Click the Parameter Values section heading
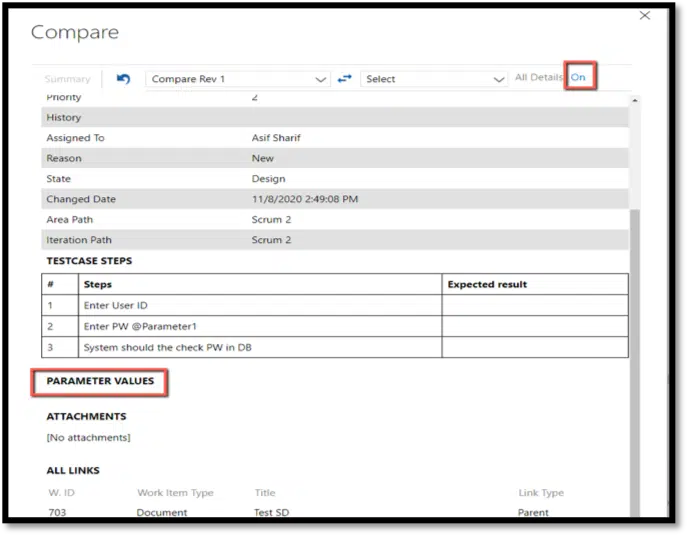The width and height of the screenshot is (687, 535). pyautogui.click(x=100, y=381)
